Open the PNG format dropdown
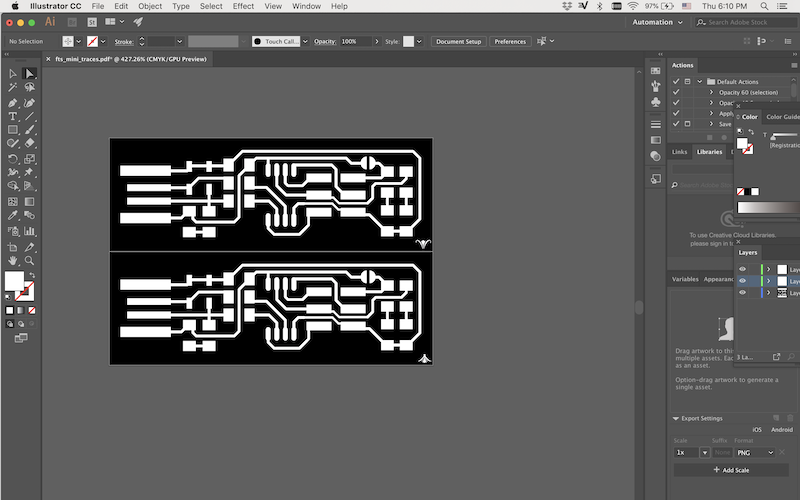The width and height of the screenshot is (800, 500). 755,453
